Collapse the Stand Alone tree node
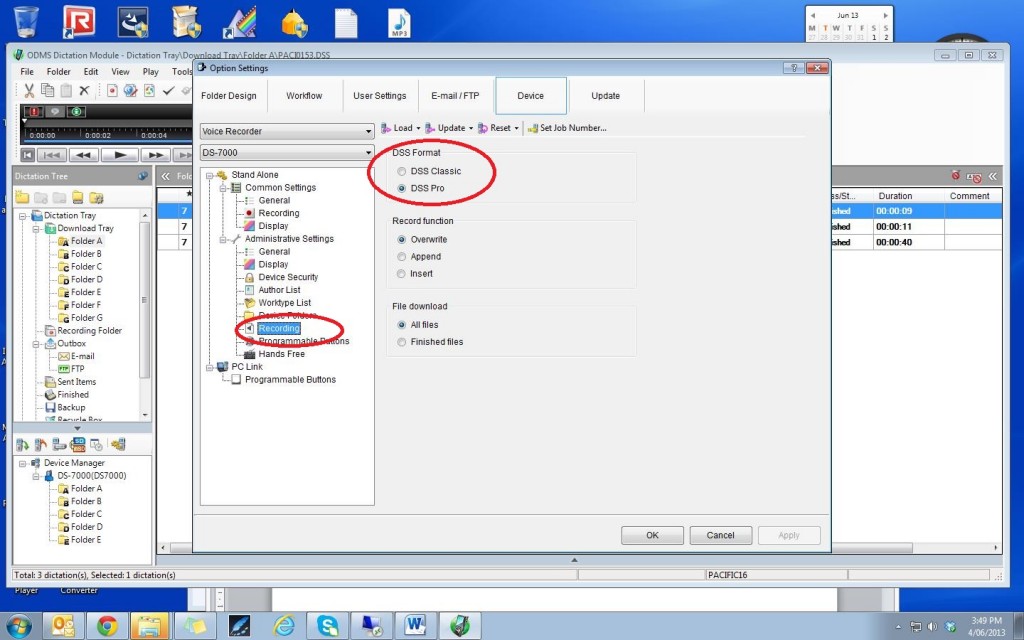Viewport: 1024px width, 640px height. tap(210, 175)
